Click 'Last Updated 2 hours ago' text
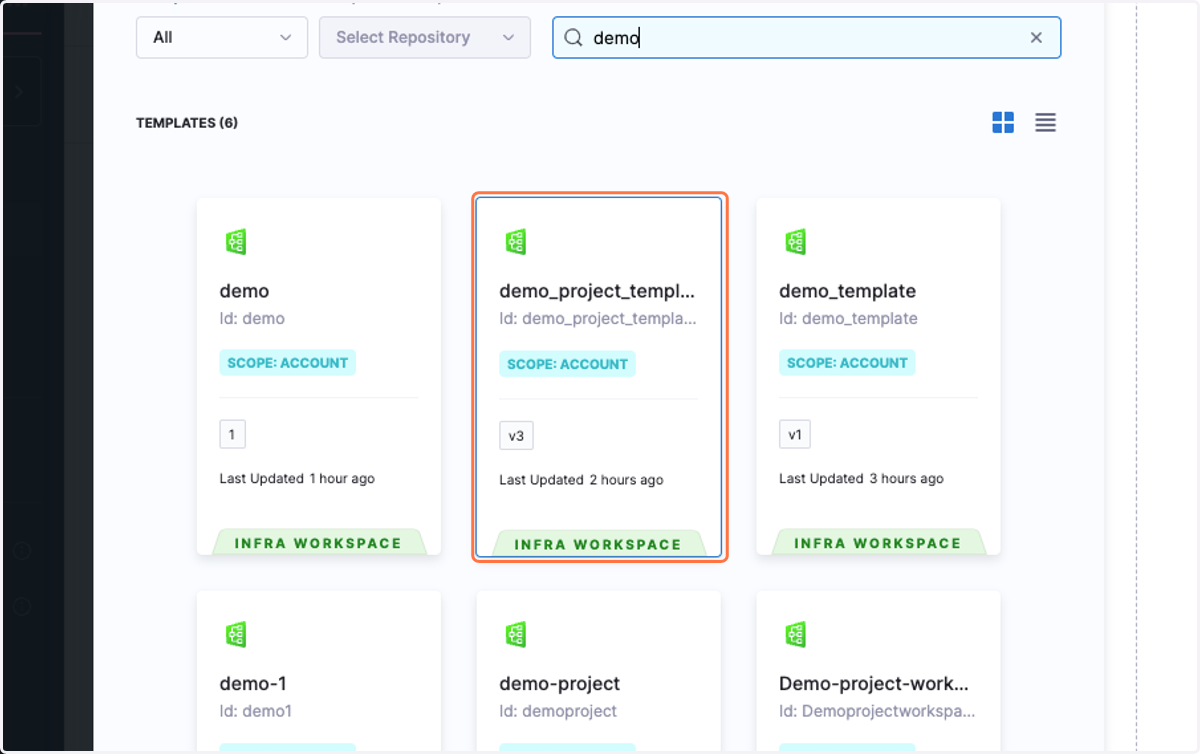This screenshot has width=1200, height=754. (581, 480)
